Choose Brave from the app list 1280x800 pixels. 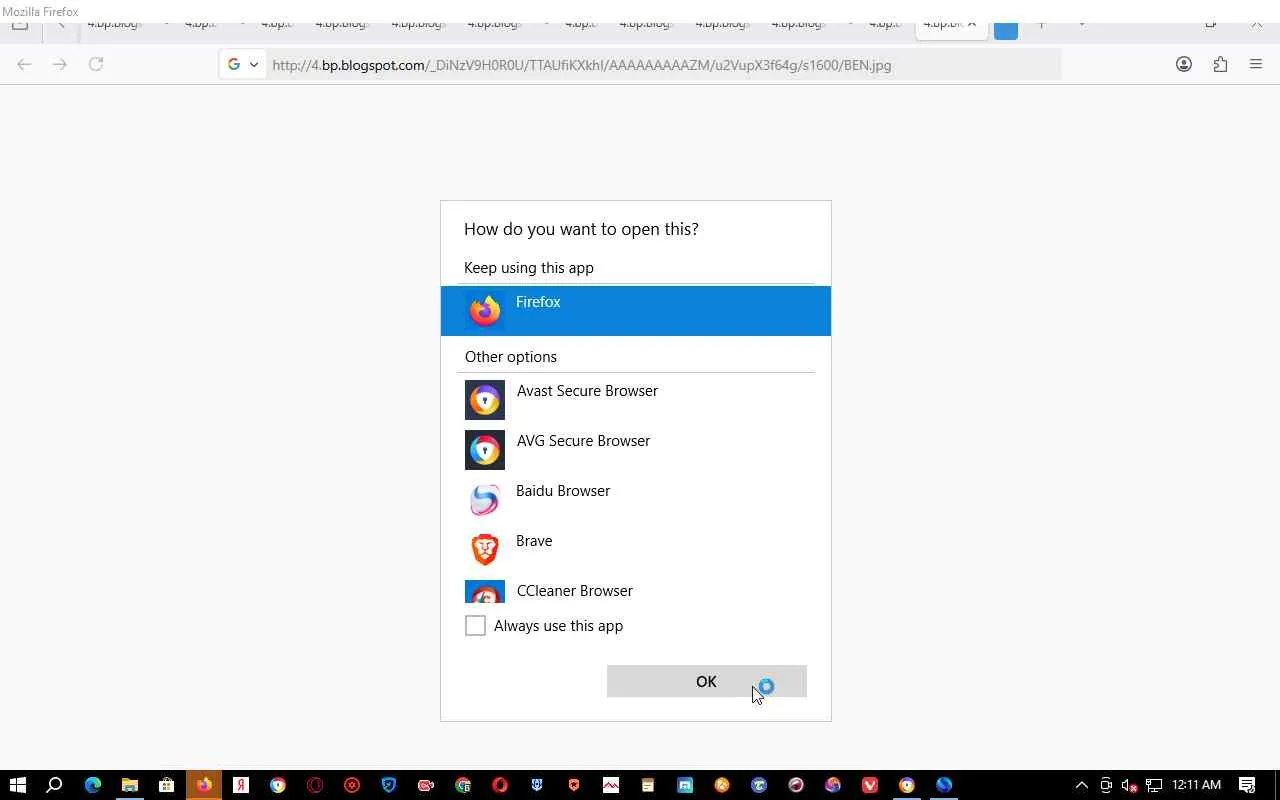[x=636, y=550]
